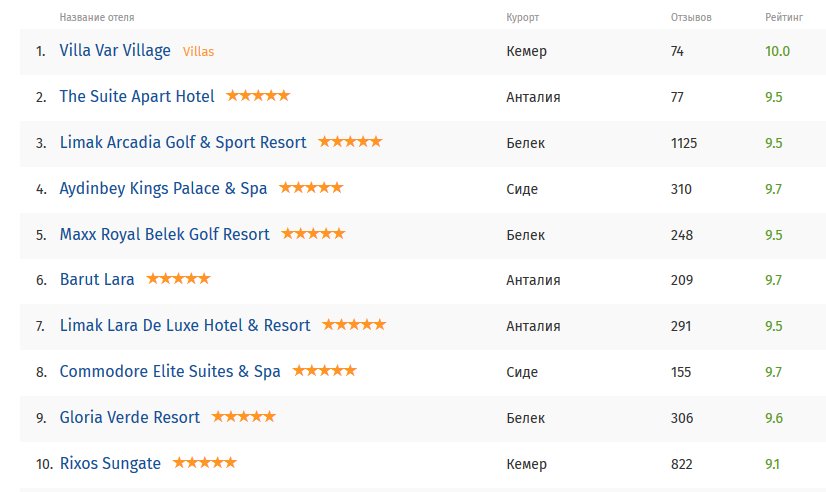
Task: Click the "Рейтинг" column header
Action: pos(781,18)
